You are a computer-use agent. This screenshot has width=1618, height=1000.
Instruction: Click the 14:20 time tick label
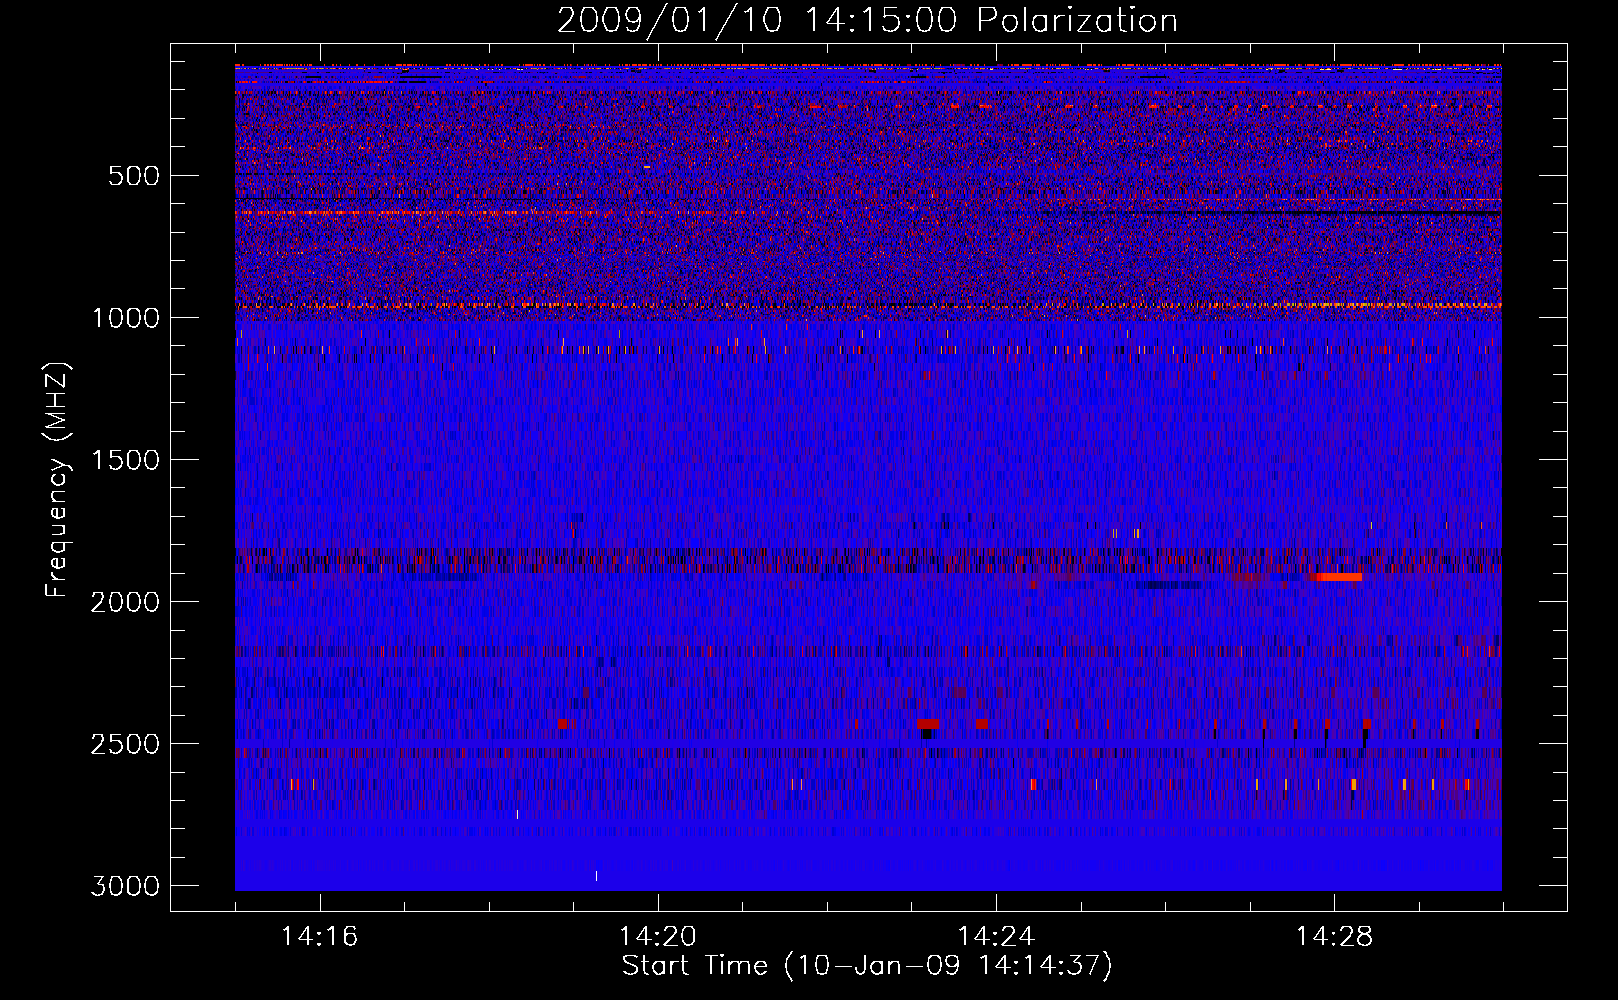click(x=657, y=937)
